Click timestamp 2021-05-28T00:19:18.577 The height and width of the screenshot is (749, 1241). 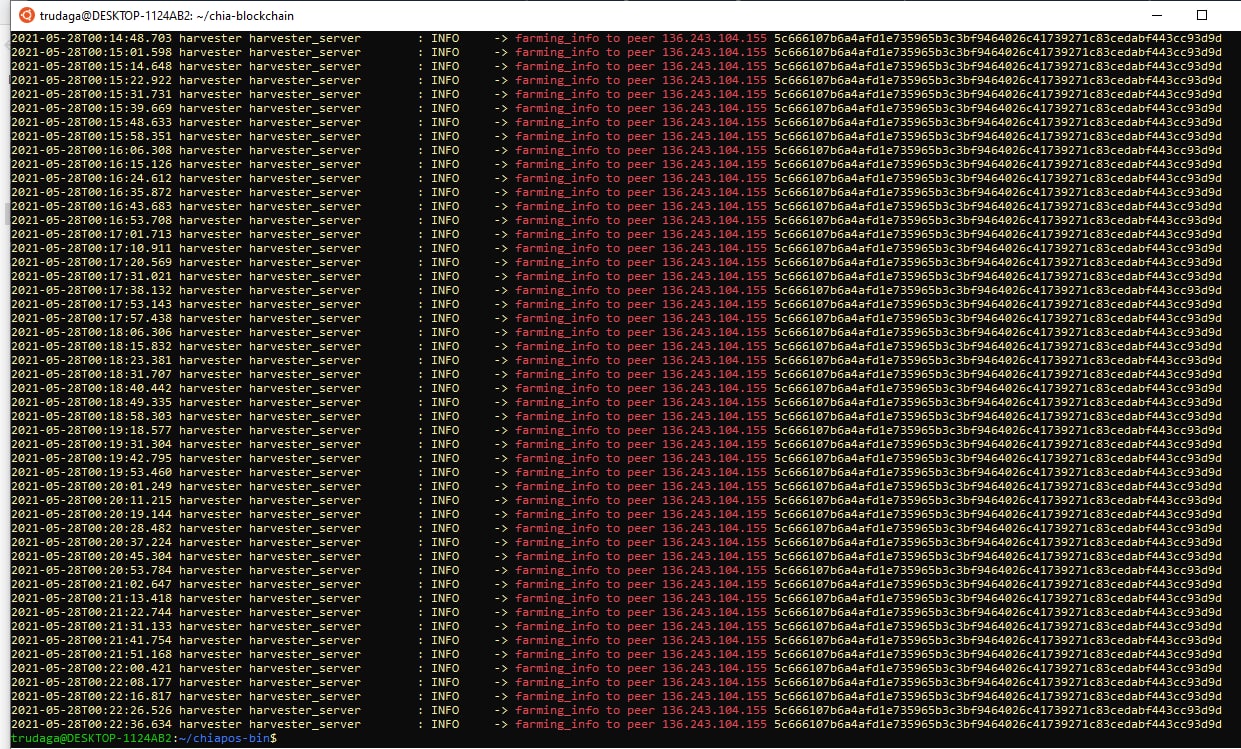[91, 430]
